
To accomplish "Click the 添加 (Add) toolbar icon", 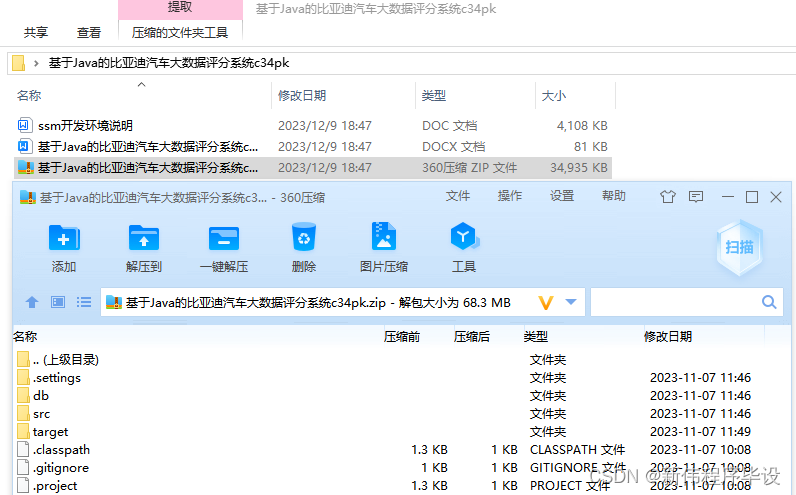I will click(x=63, y=238).
